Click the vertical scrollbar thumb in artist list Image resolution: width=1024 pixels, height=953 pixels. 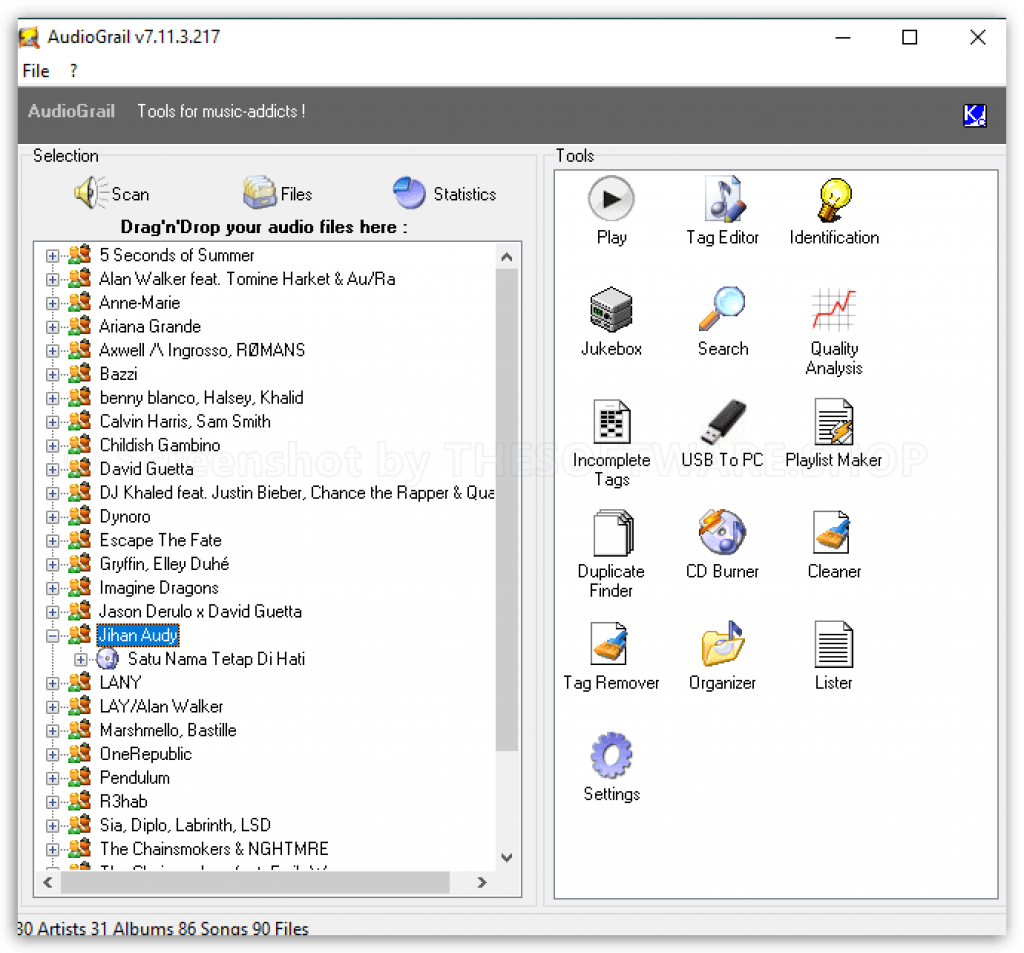507,509
